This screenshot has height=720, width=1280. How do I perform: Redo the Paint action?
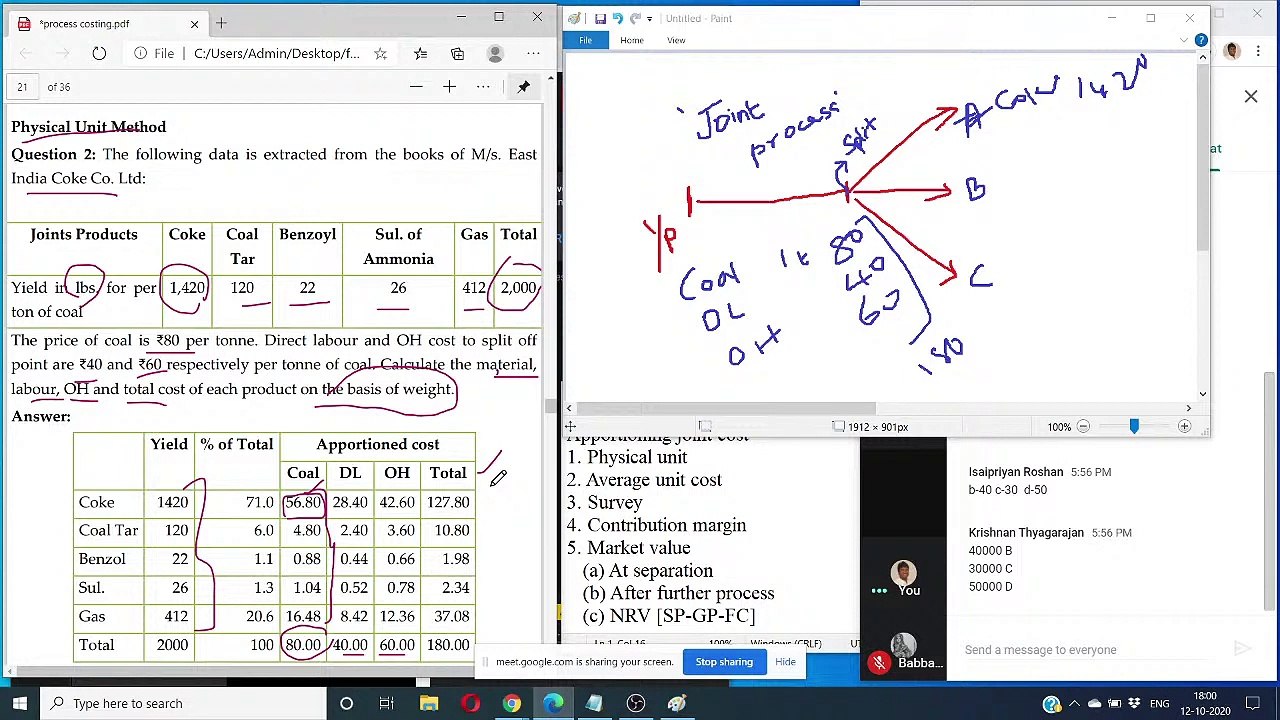(x=634, y=18)
